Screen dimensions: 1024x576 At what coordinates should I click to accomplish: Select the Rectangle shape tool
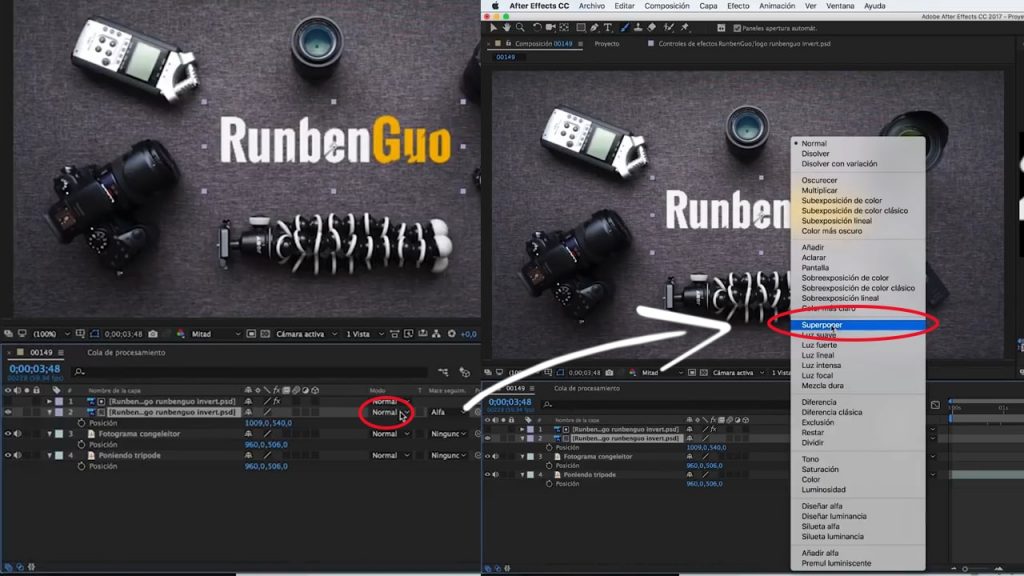[x=581, y=27]
